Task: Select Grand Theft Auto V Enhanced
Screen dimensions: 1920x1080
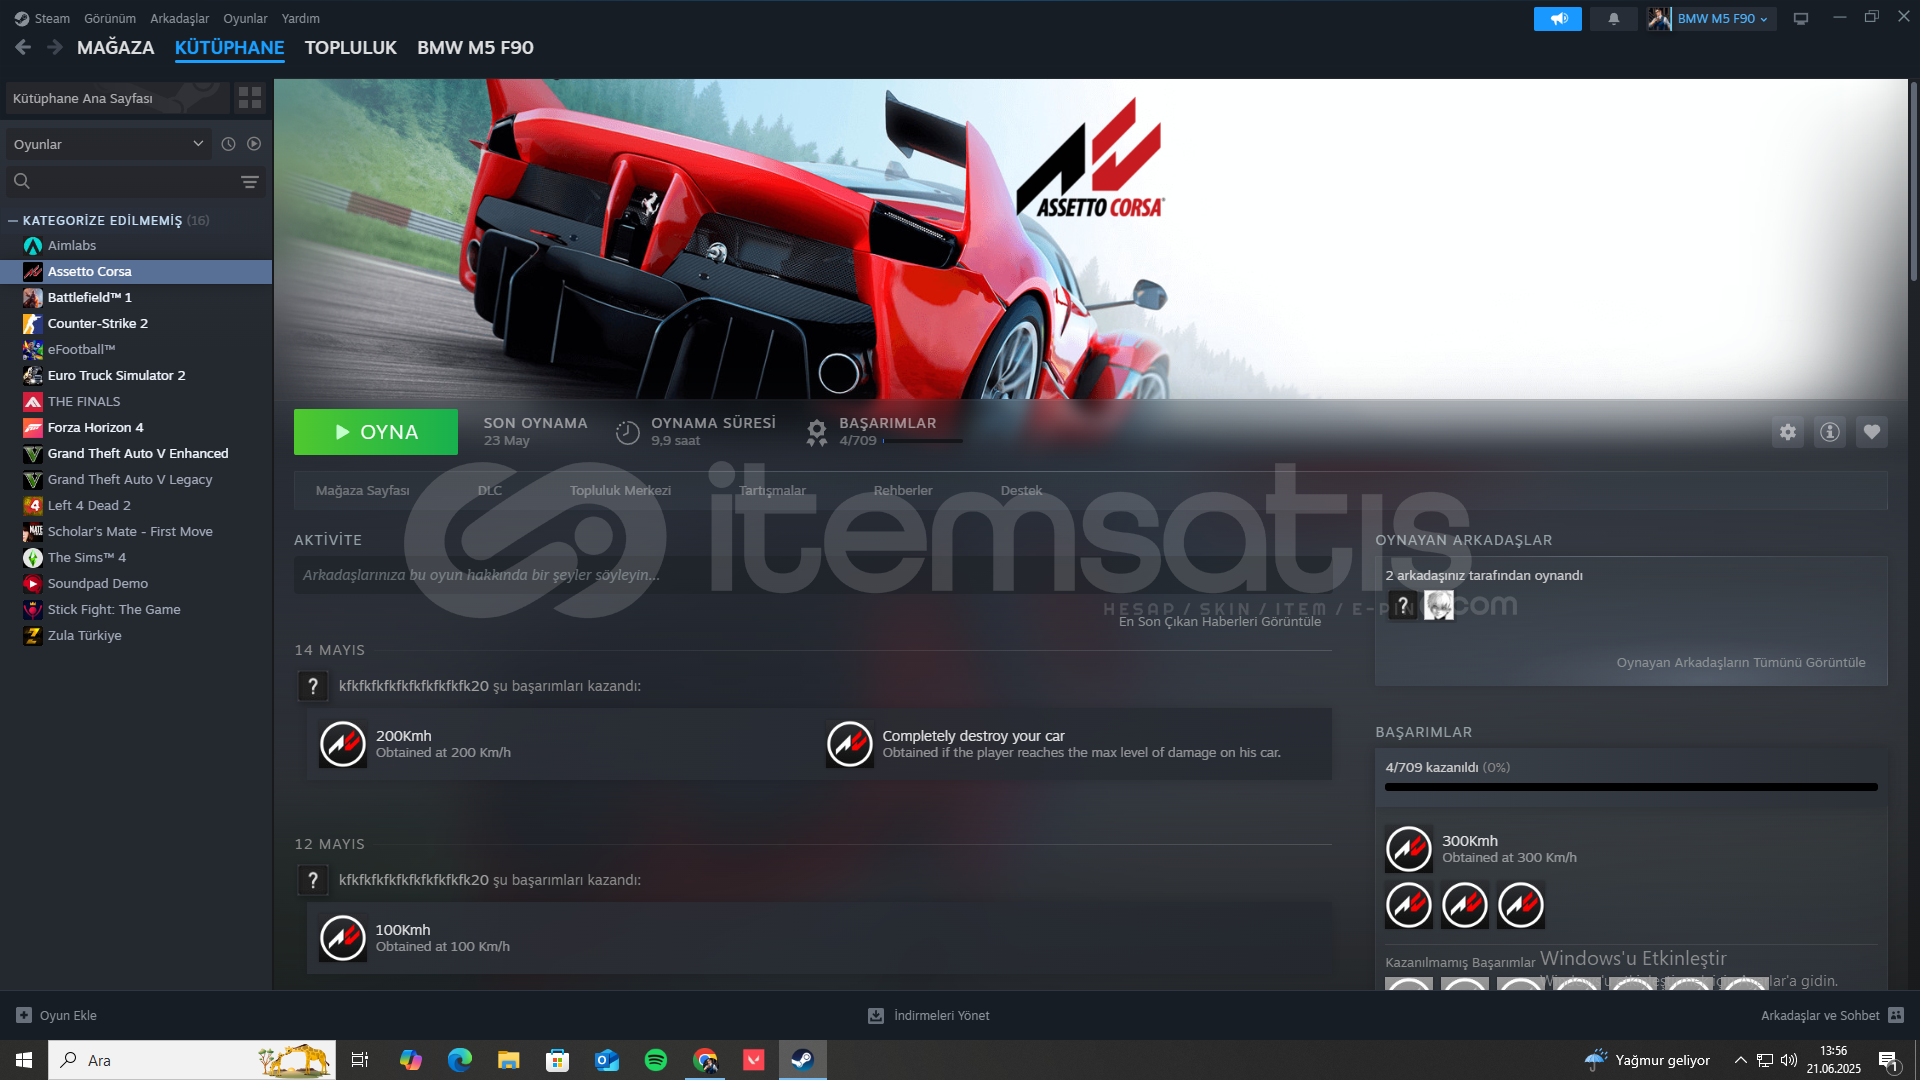Action: point(136,453)
